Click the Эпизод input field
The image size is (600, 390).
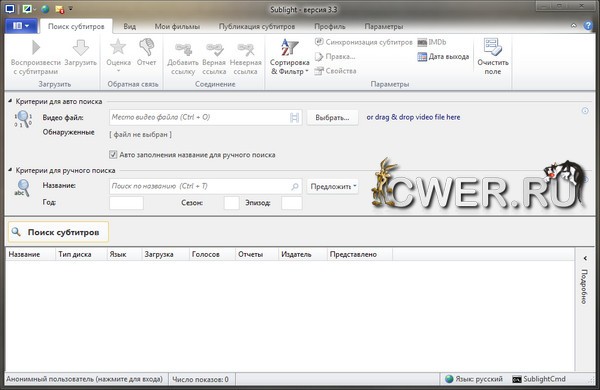coord(292,203)
